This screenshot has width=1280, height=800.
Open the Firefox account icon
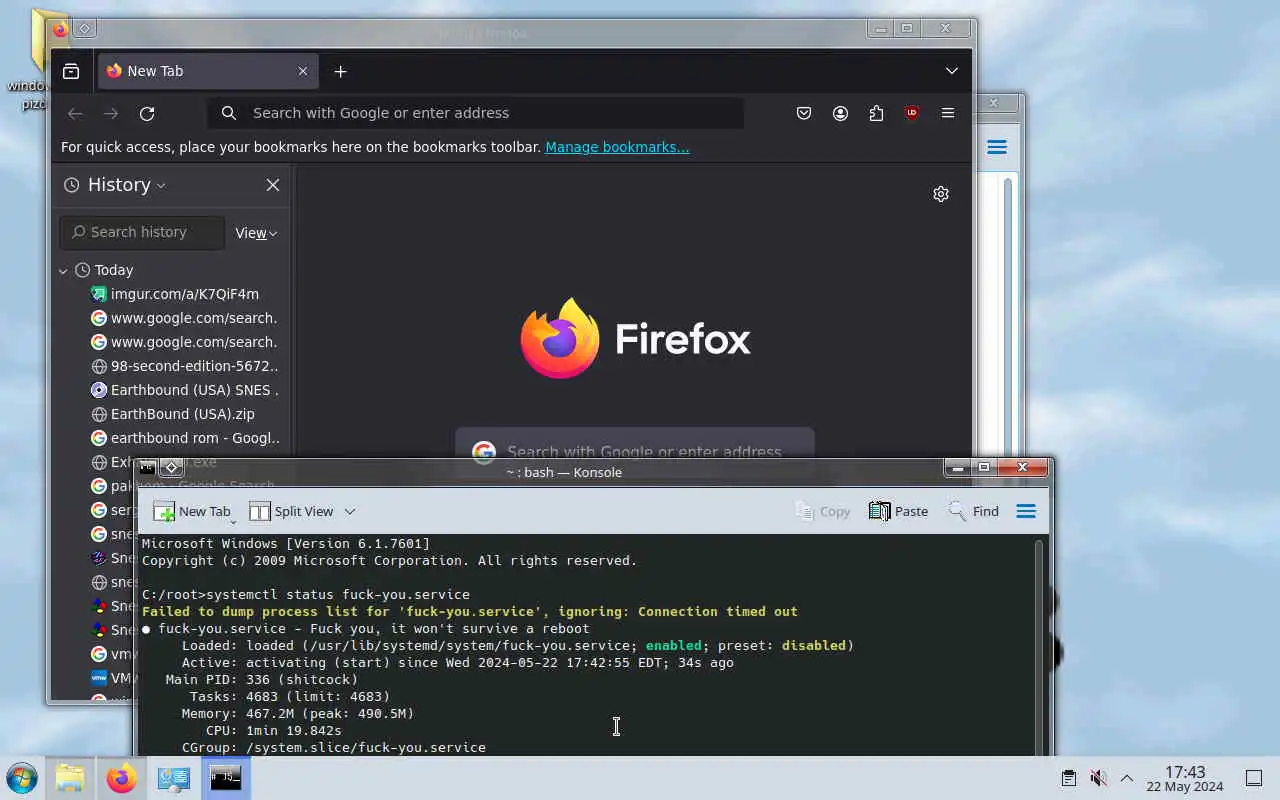coord(840,113)
